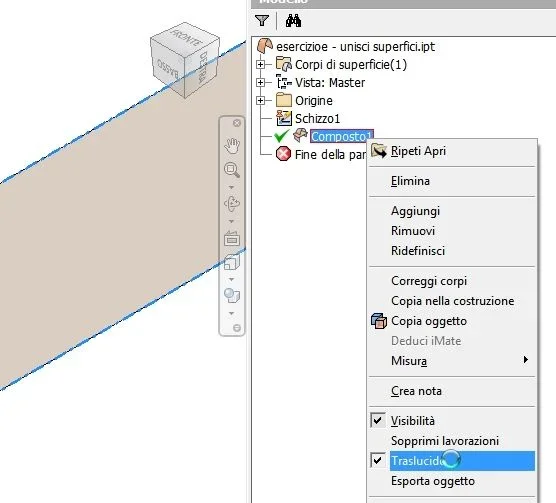Expand the Corpi di superficie(1) node

(260, 65)
